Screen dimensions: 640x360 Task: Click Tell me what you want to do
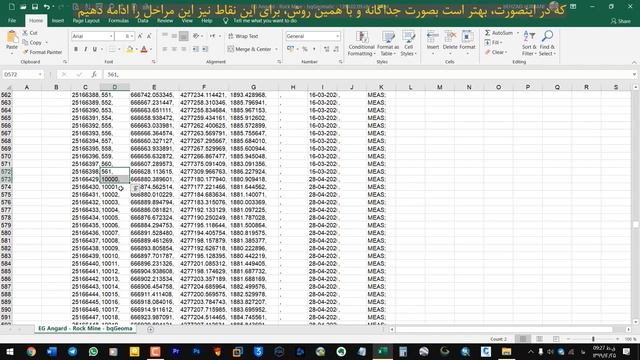click(265, 20)
